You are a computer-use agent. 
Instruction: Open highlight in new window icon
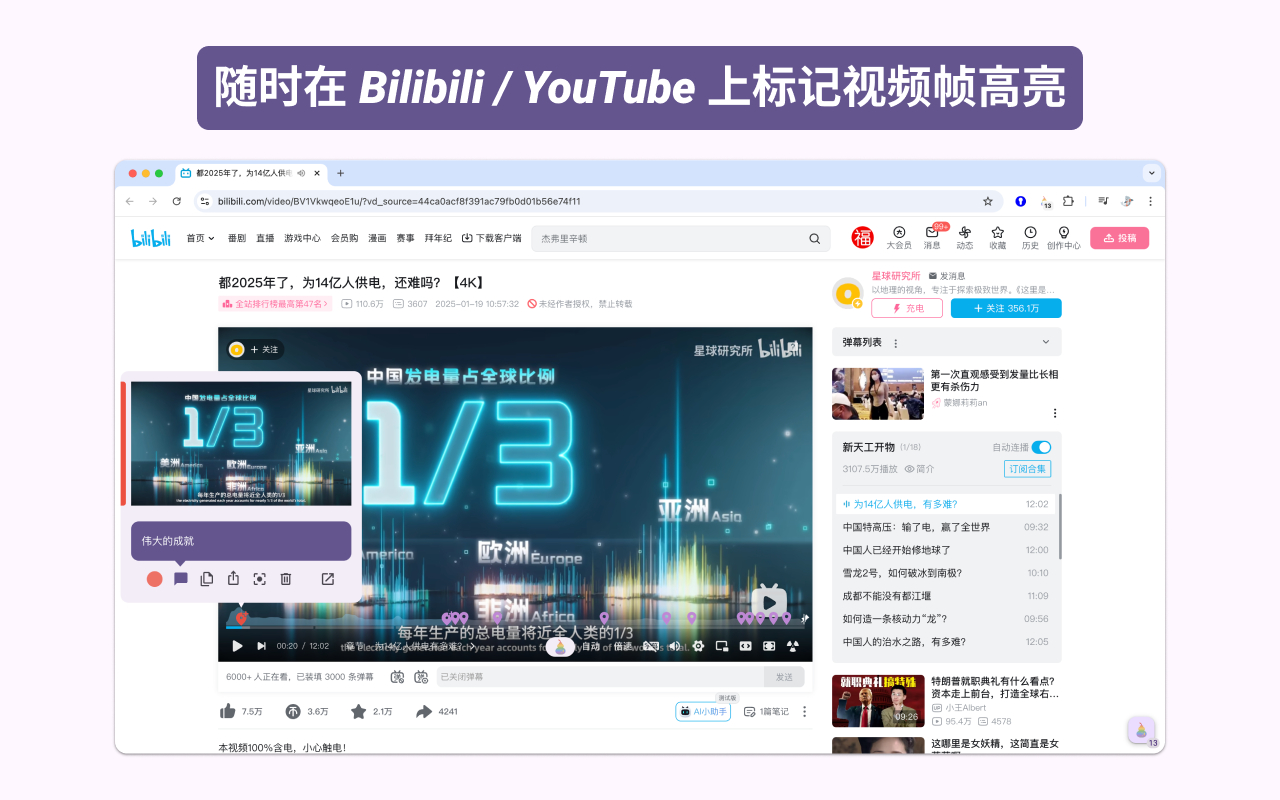click(x=327, y=579)
